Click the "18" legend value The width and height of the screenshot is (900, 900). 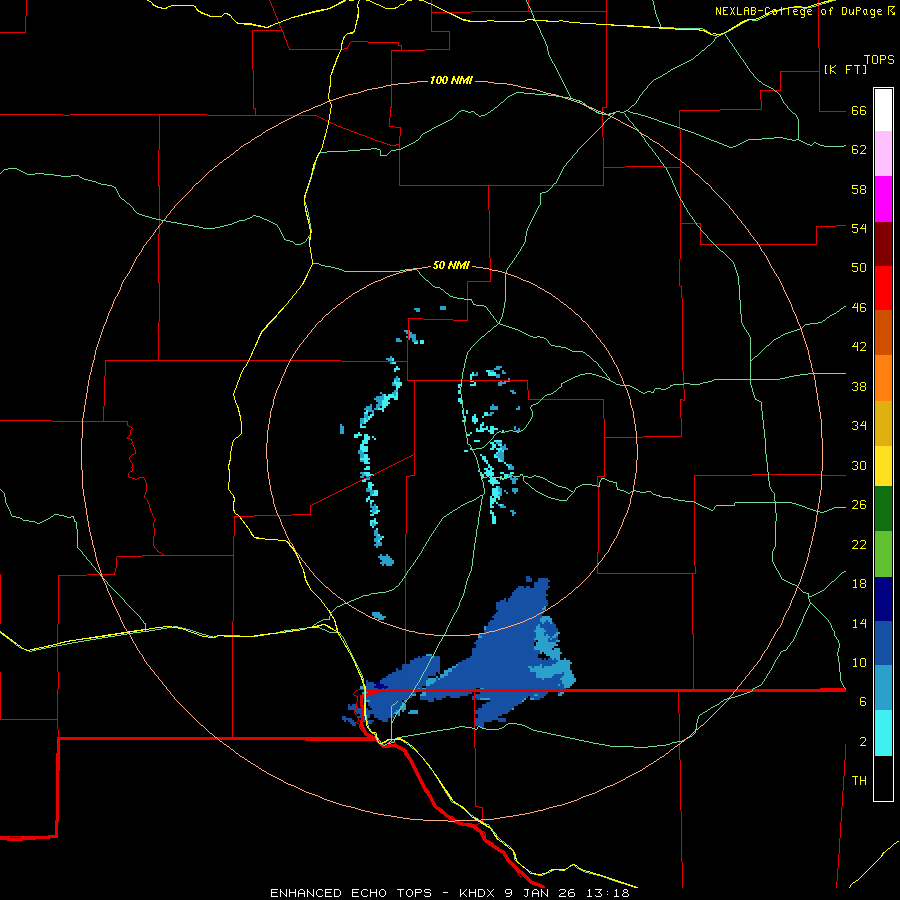pos(859,584)
